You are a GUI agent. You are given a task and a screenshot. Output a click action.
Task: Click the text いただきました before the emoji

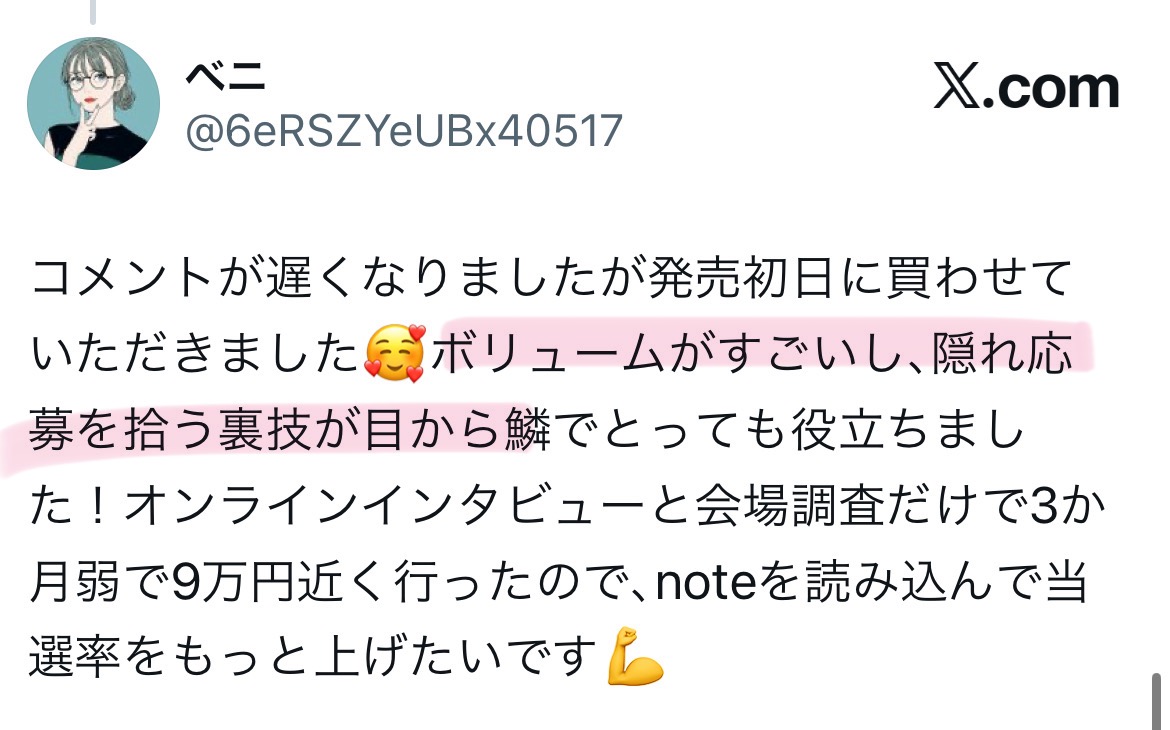click(x=195, y=353)
